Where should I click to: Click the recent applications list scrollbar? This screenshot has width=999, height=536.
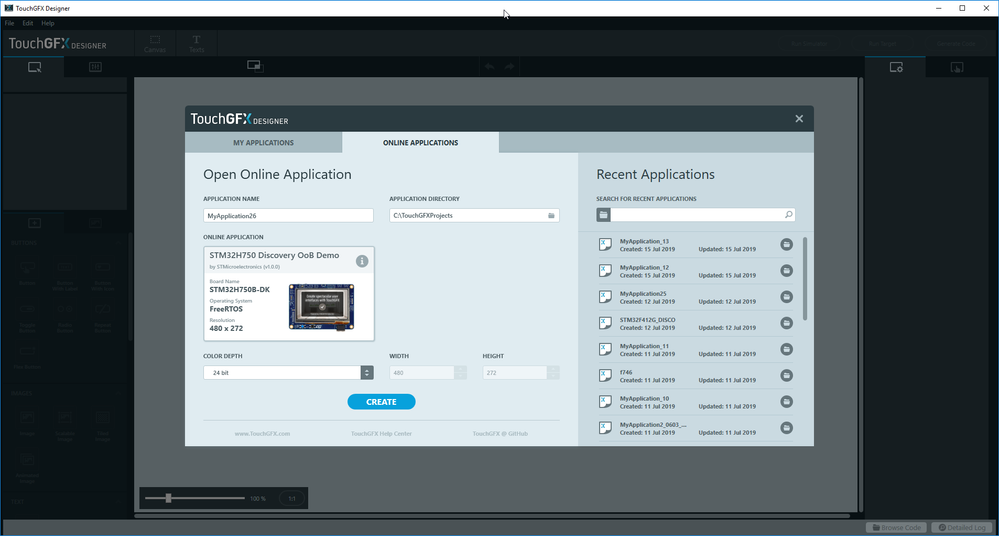(805, 279)
